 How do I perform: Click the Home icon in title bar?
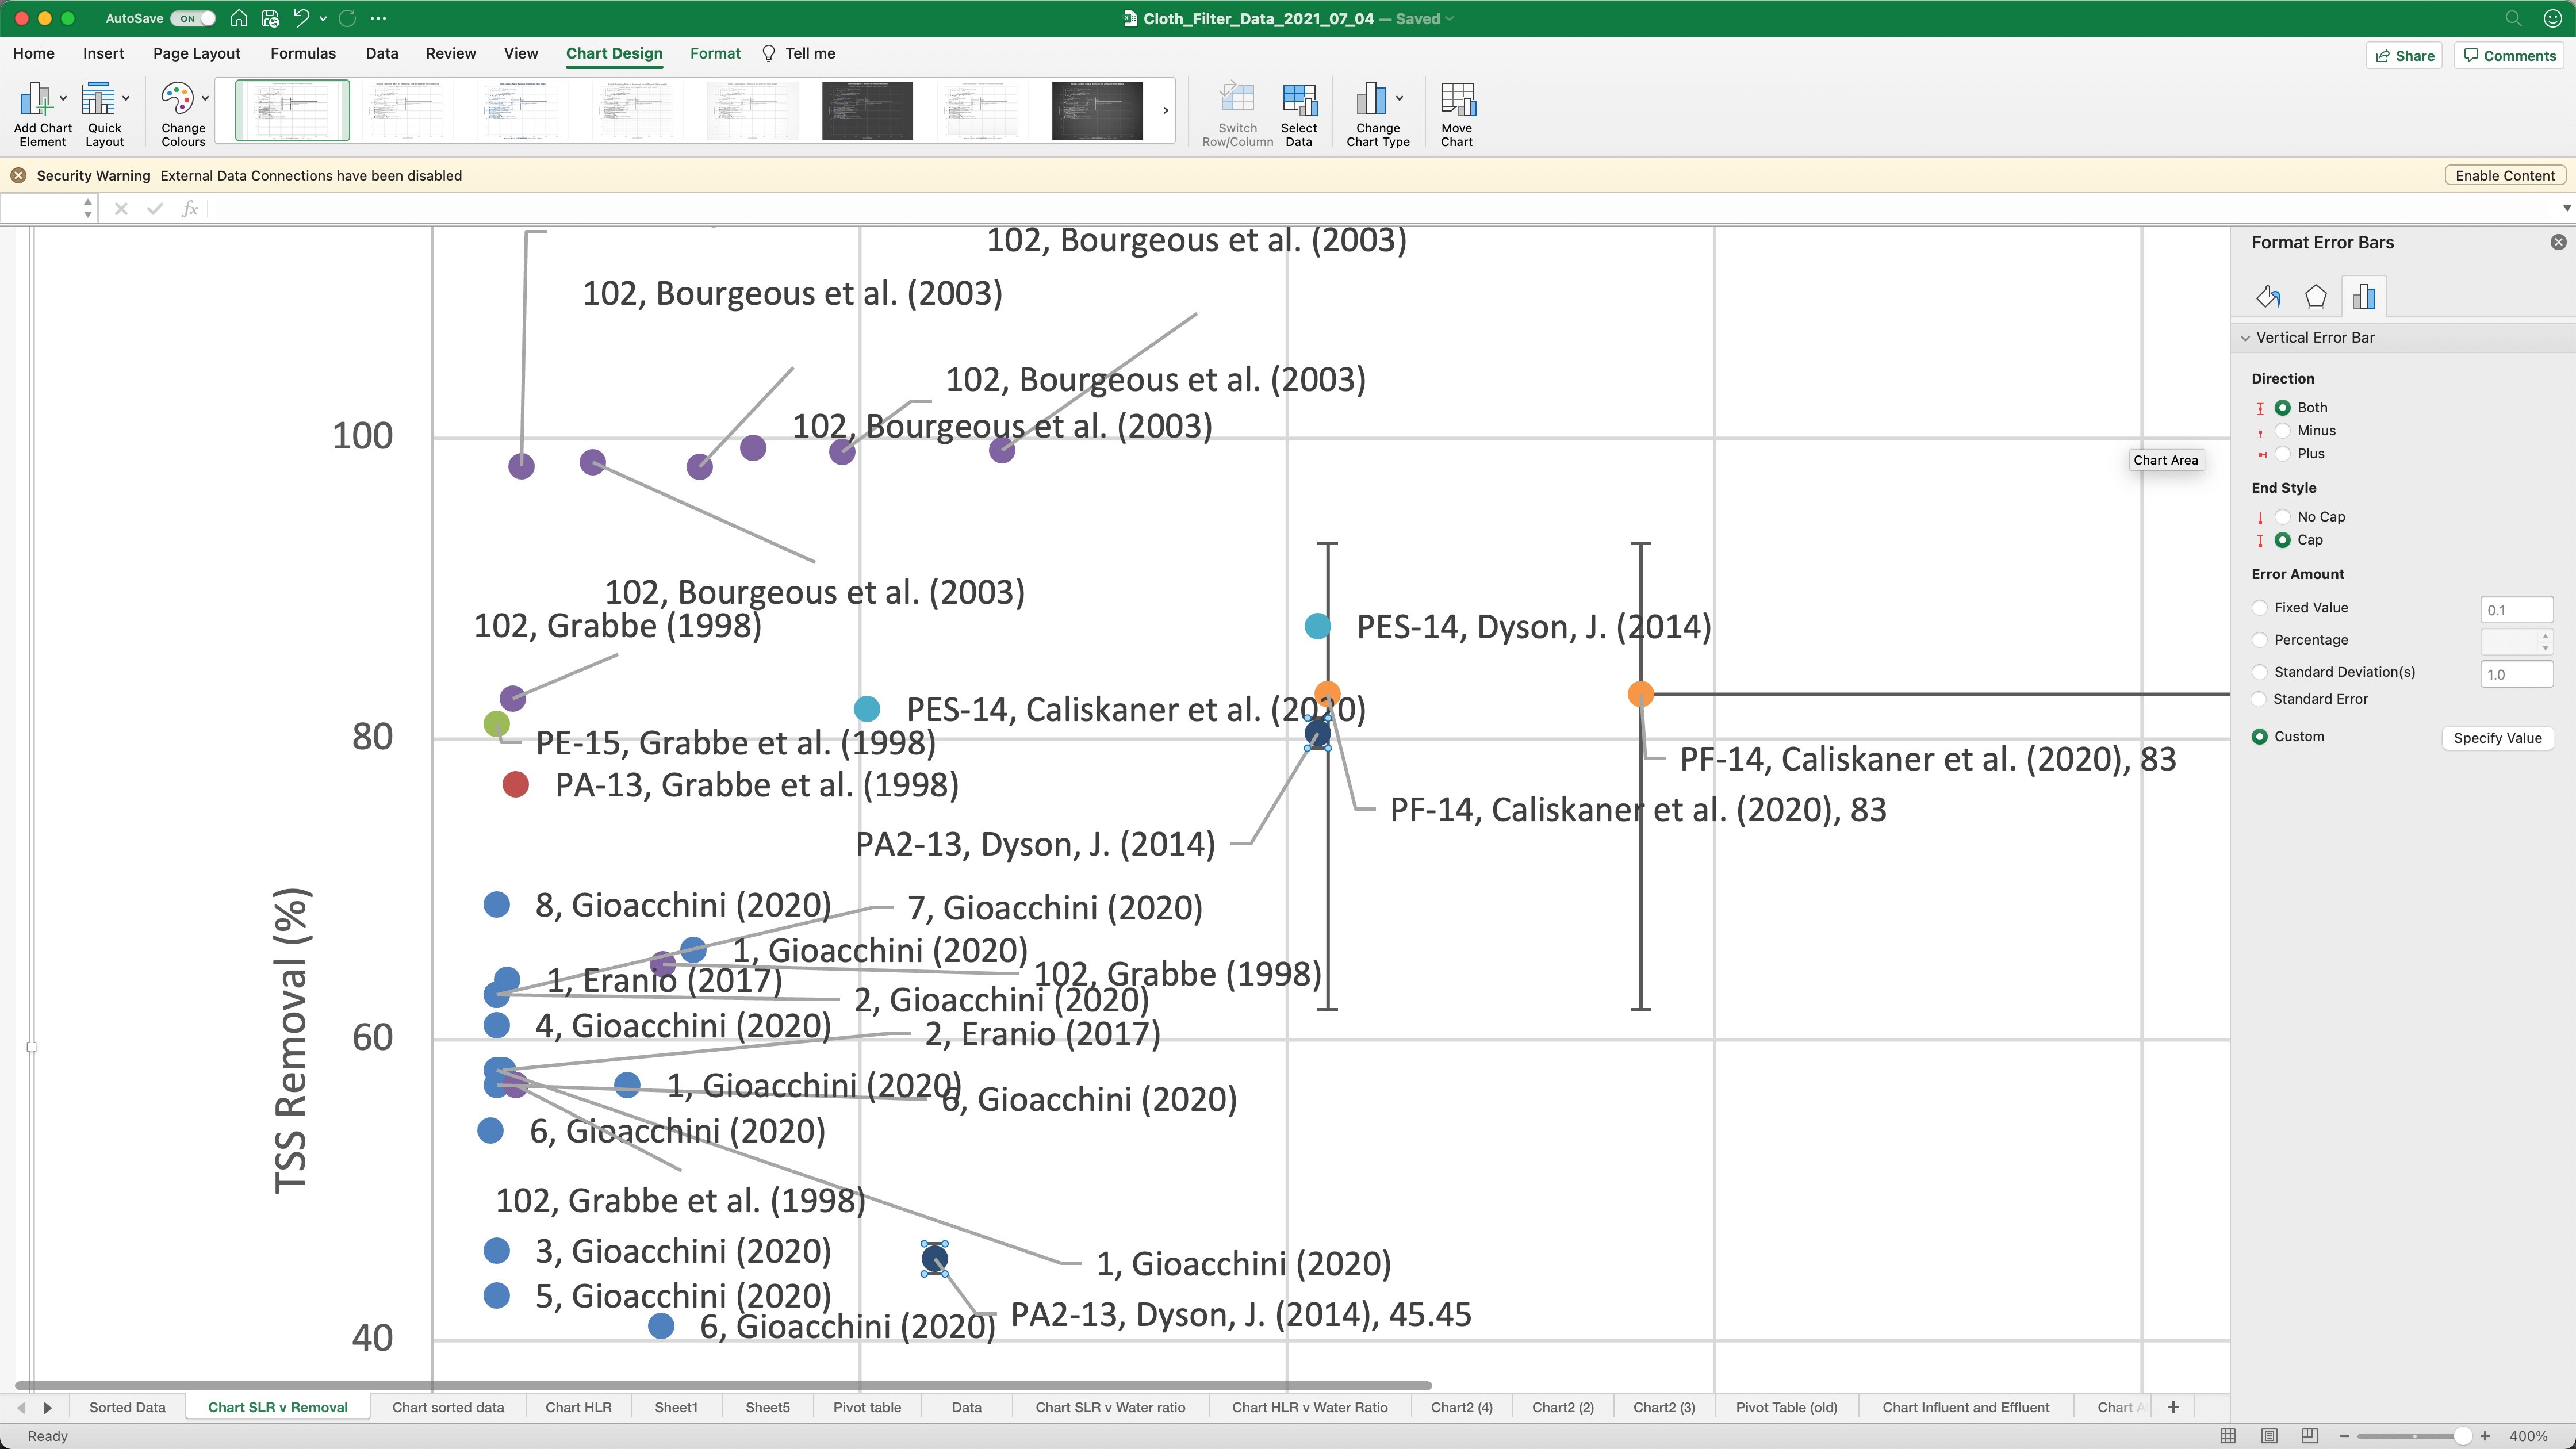click(239, 18)
